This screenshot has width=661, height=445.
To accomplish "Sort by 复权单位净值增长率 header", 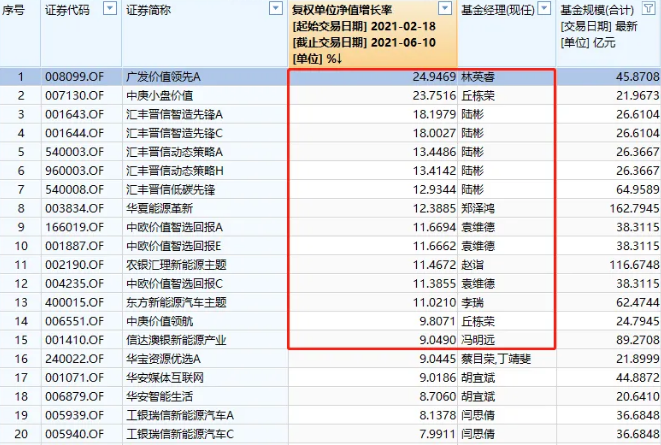I will coord(342,10).
